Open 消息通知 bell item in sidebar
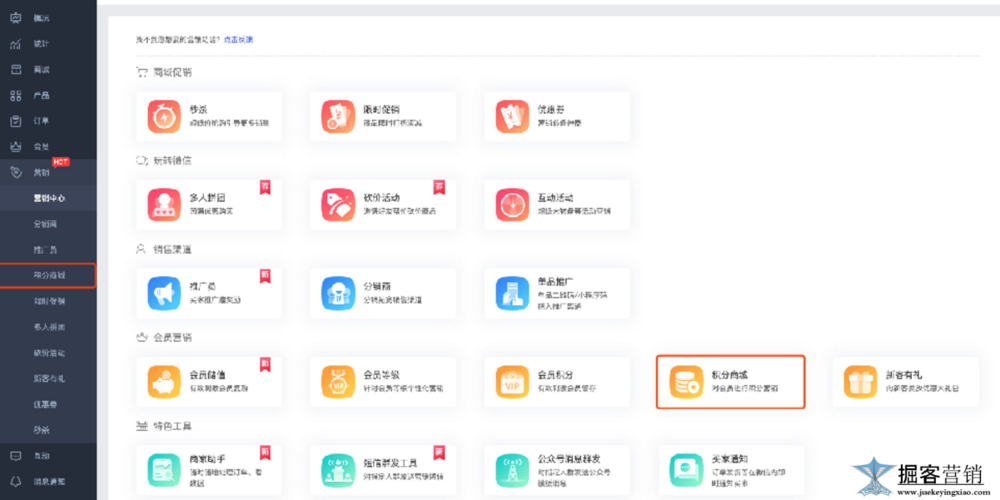This screenshot has width=1000, height=500. 49,480
